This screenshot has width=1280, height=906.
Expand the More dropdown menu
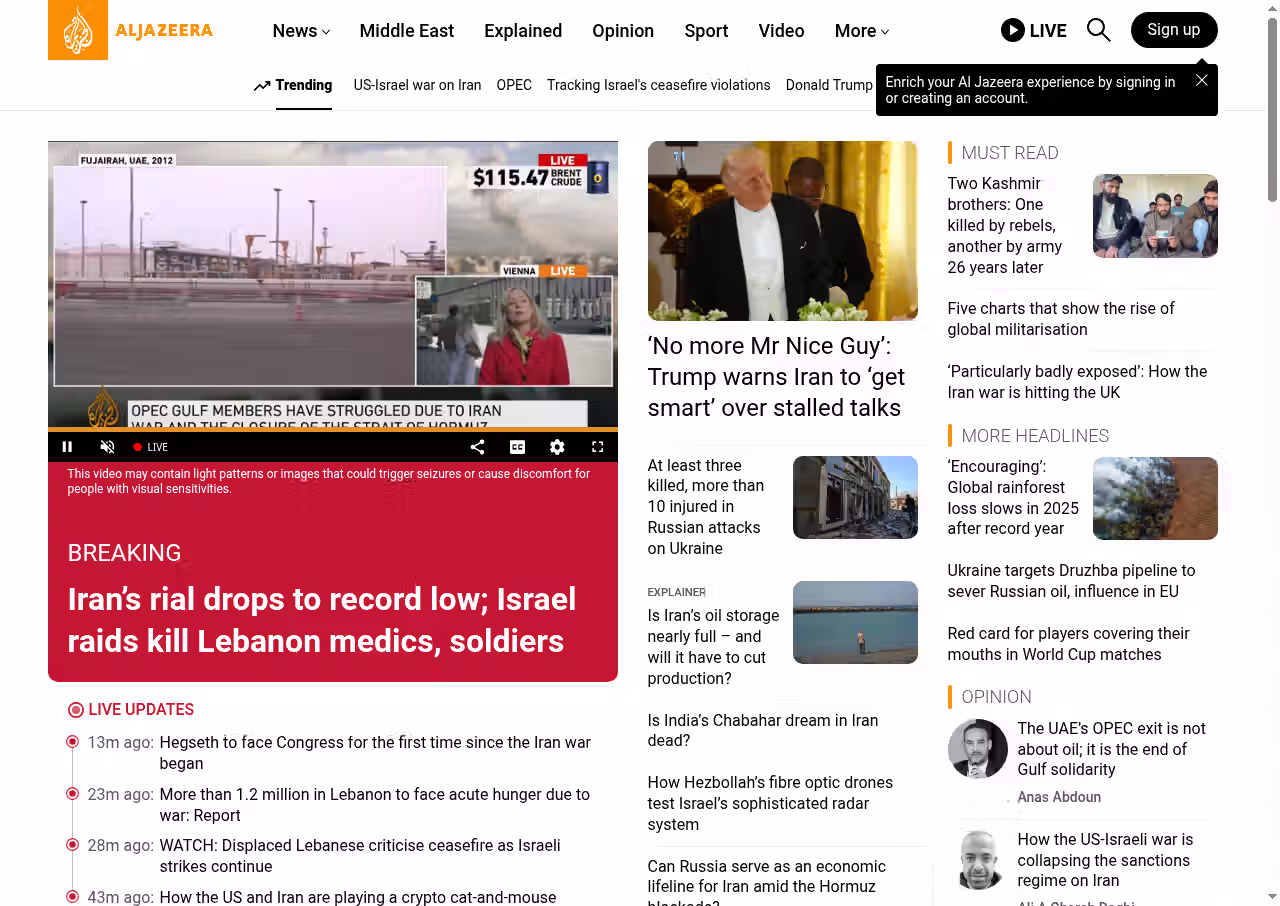coord(861,31)
